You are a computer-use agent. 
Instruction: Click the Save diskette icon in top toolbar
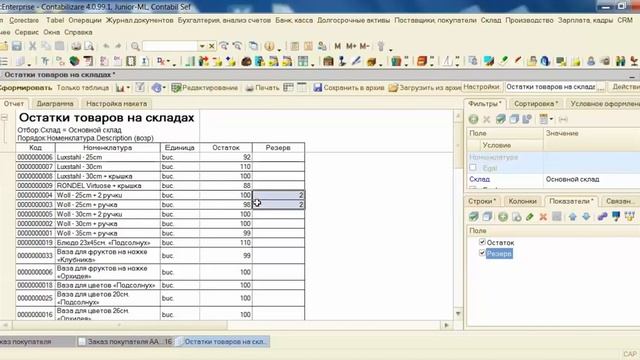point(17,46)
